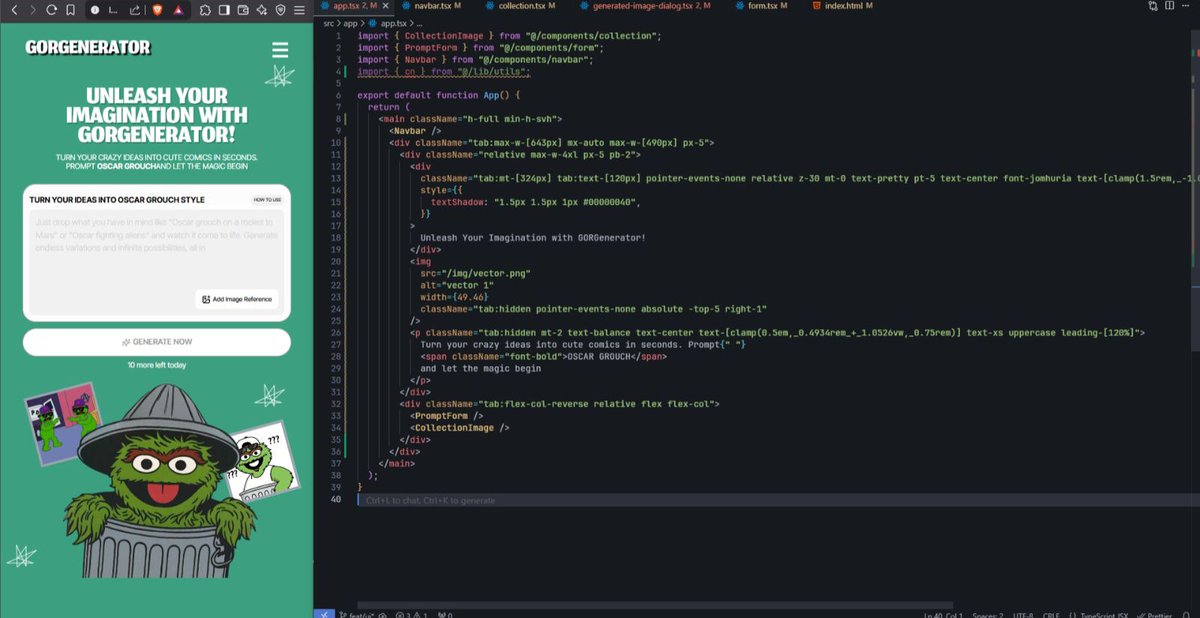
Task: Click '<CollectionImage />' on line 34
Action: [460, 427]
